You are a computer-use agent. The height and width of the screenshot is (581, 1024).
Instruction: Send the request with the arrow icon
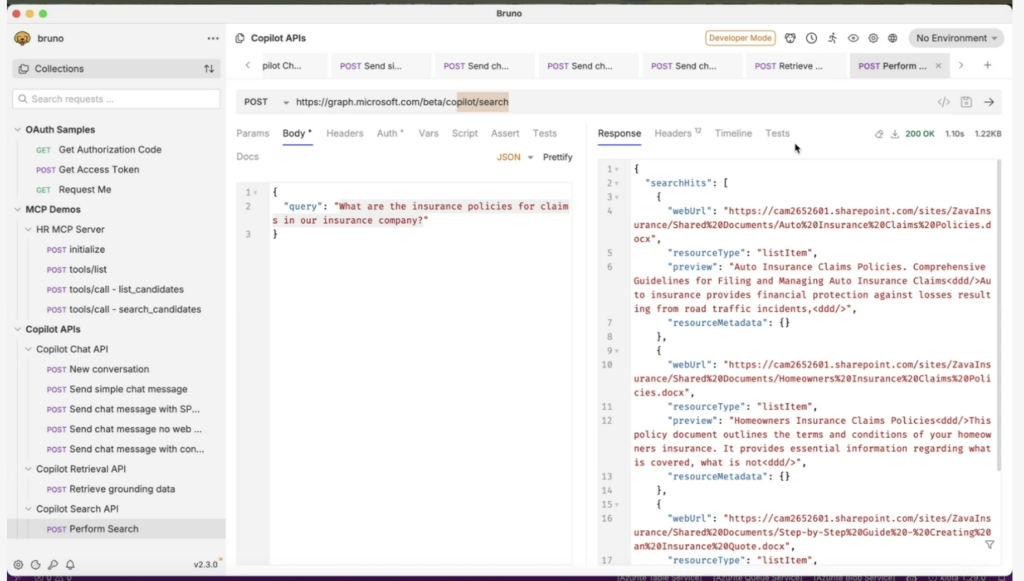pyautogui.click(x=989, y=102)
